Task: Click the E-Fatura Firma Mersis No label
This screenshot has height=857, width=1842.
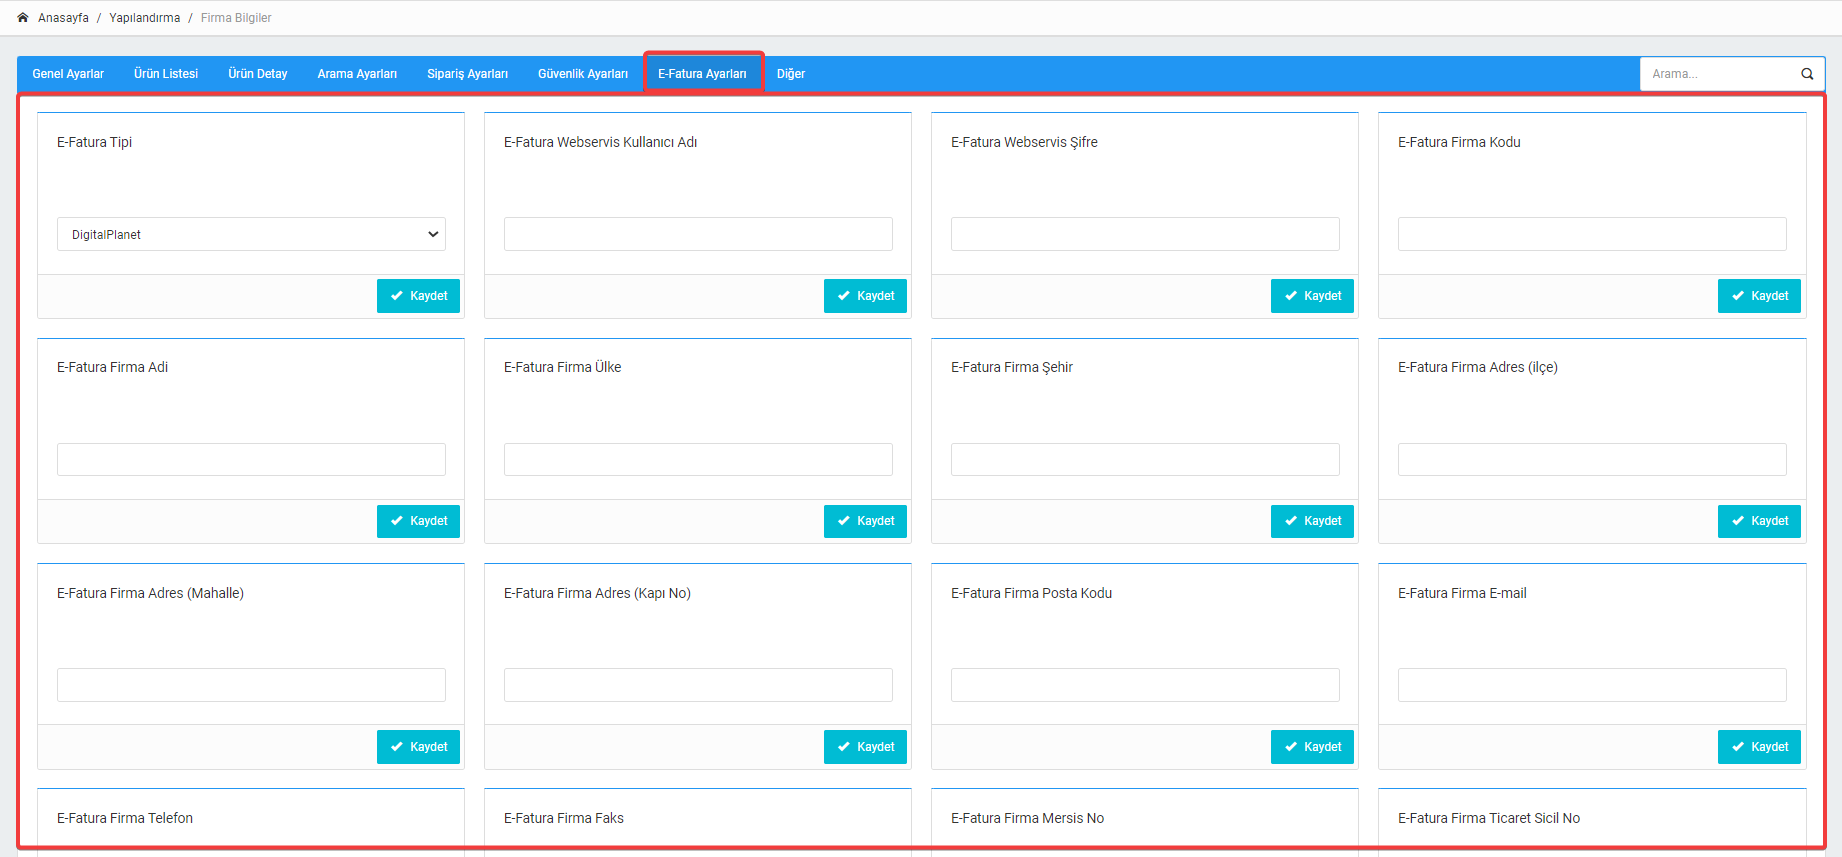Action: pos(1028,818)
